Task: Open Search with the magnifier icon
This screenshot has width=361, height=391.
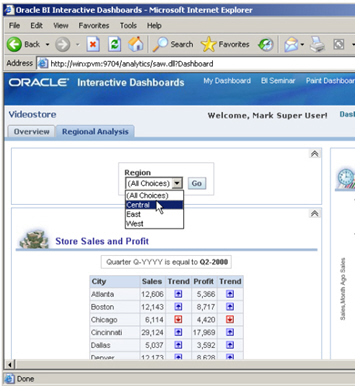Action: coord(160,44)
